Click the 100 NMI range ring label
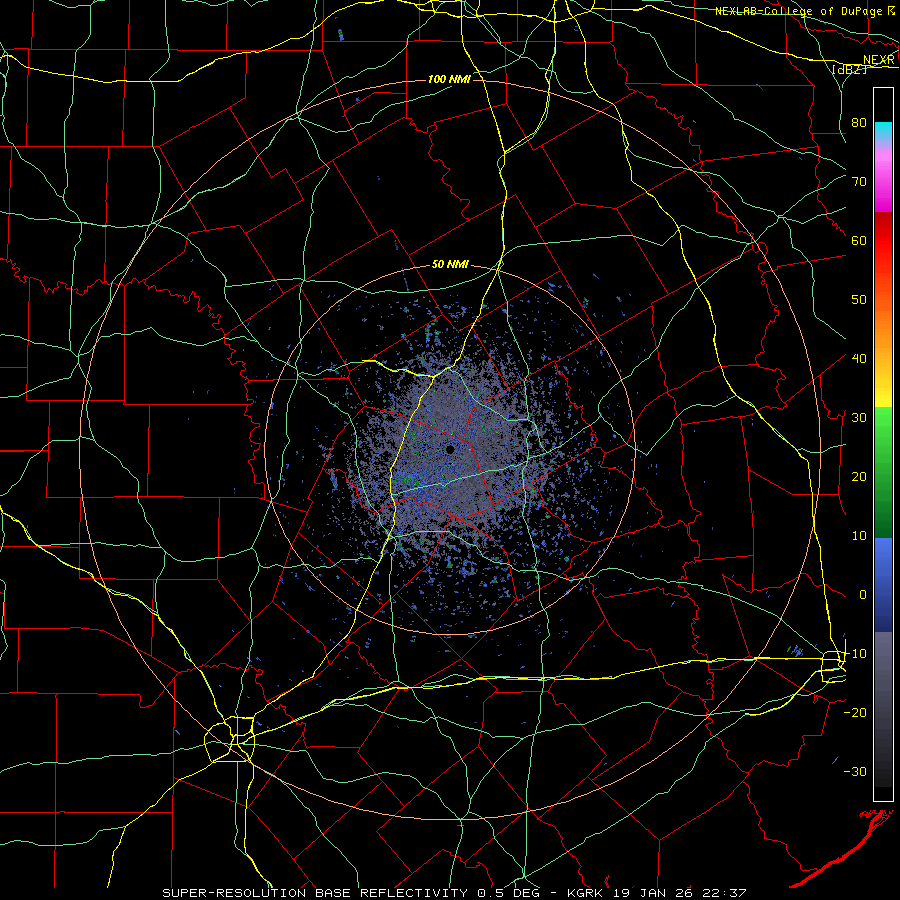900x900 pixels. tap(449, 79)
